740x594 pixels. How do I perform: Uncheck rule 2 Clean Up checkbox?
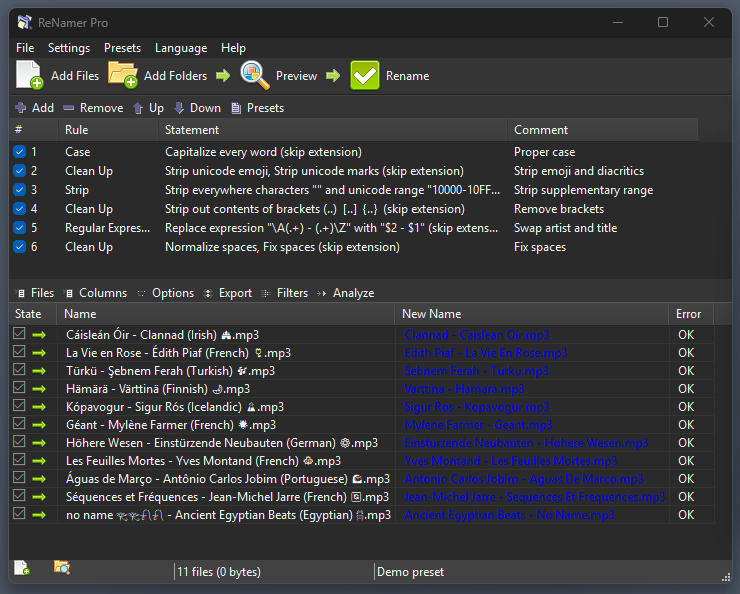click(19, 170)
